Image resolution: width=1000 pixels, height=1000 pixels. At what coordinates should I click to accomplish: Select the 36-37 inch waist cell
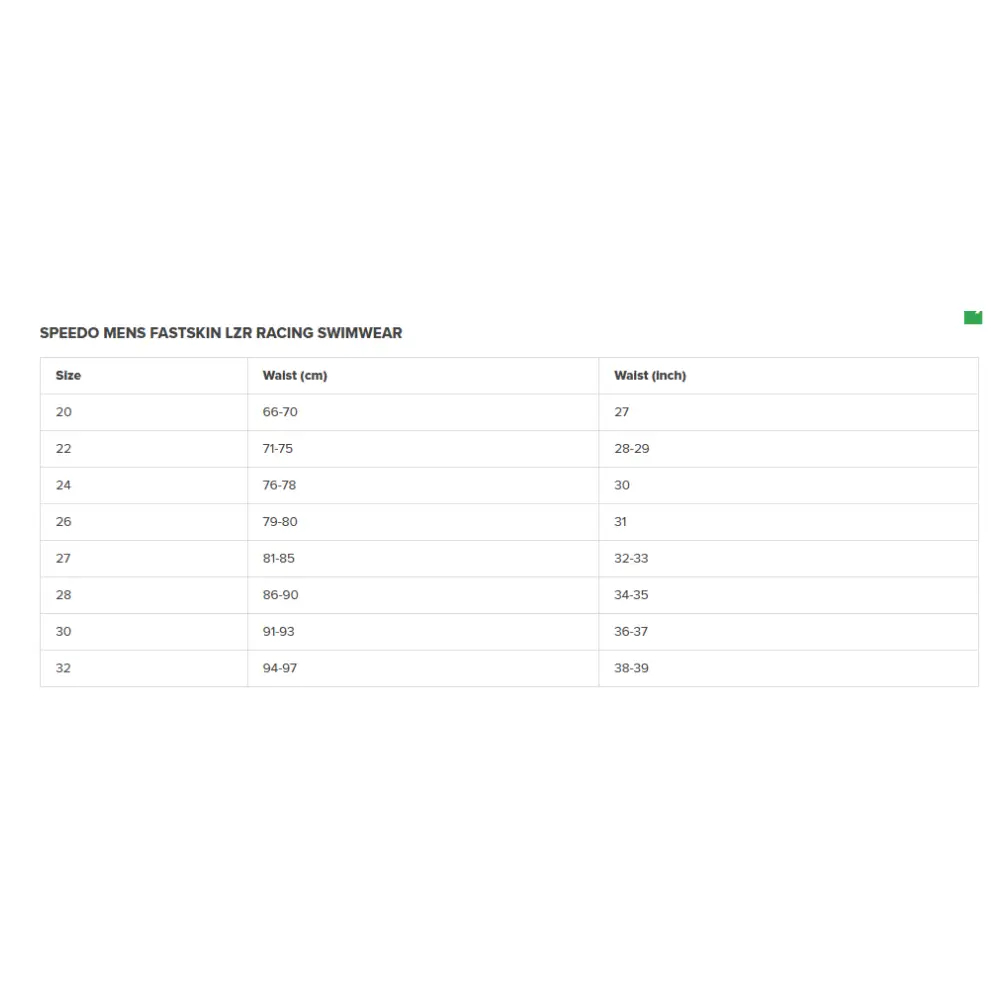tap(631, 632)
